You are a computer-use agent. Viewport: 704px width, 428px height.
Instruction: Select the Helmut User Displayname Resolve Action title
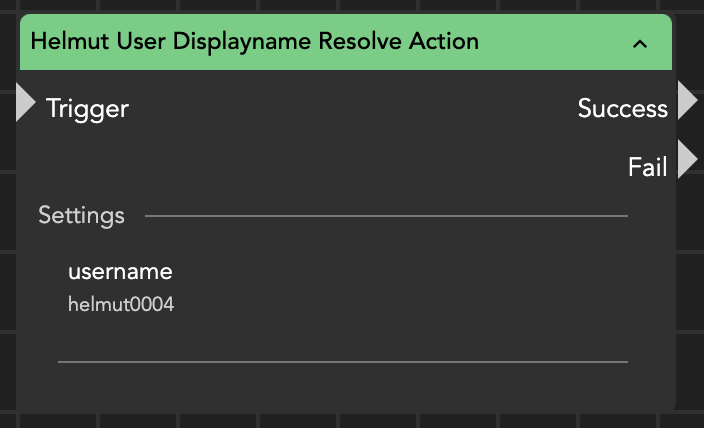254,42
